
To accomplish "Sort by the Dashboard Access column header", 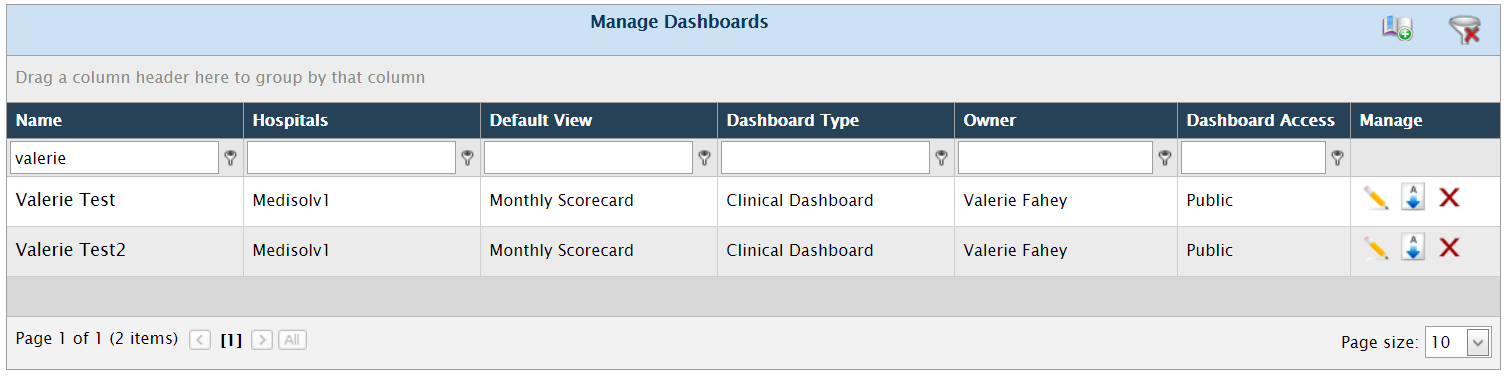I will [1260, 120].
